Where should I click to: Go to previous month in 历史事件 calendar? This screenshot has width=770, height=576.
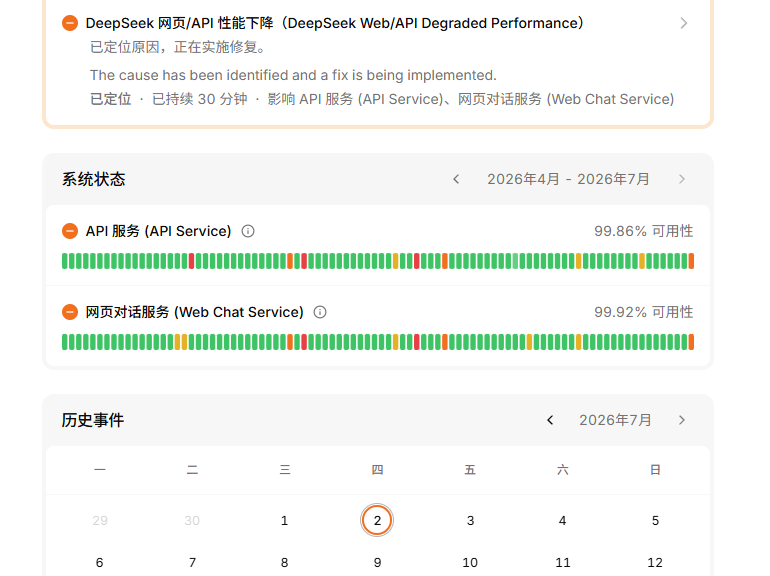click(550, 420)
